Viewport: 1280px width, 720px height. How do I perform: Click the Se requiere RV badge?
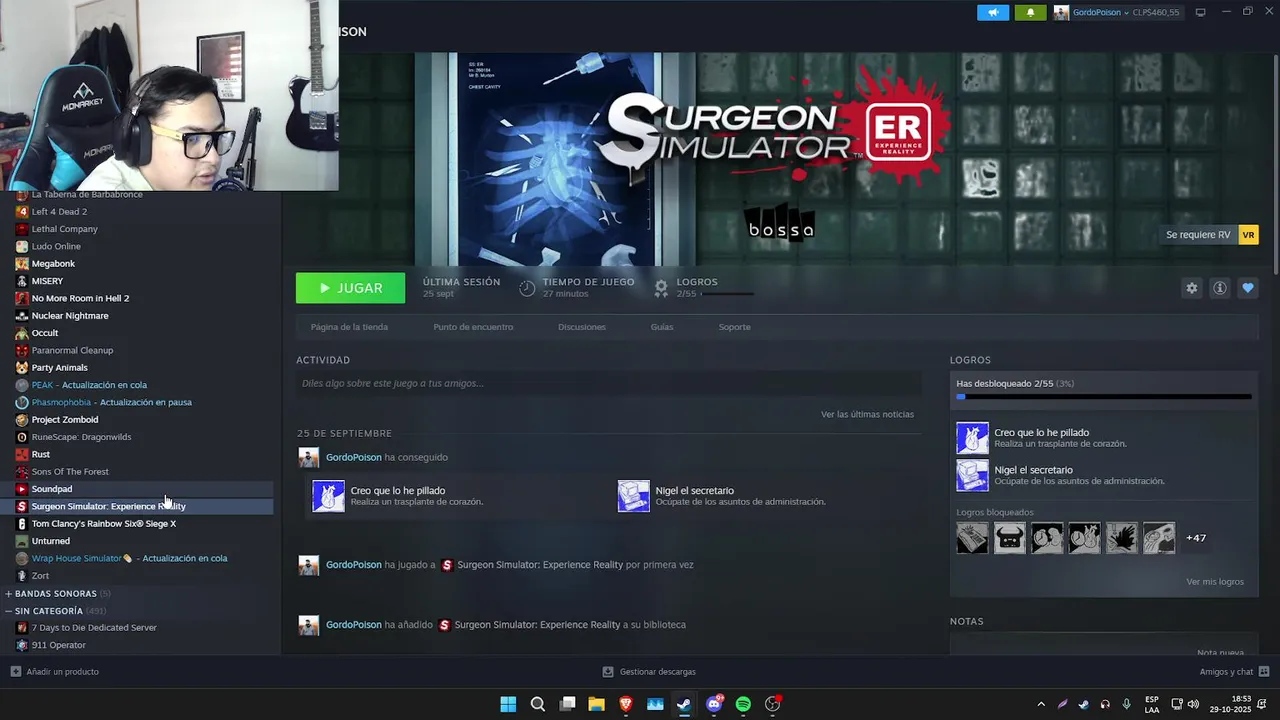click(1210, 235)
